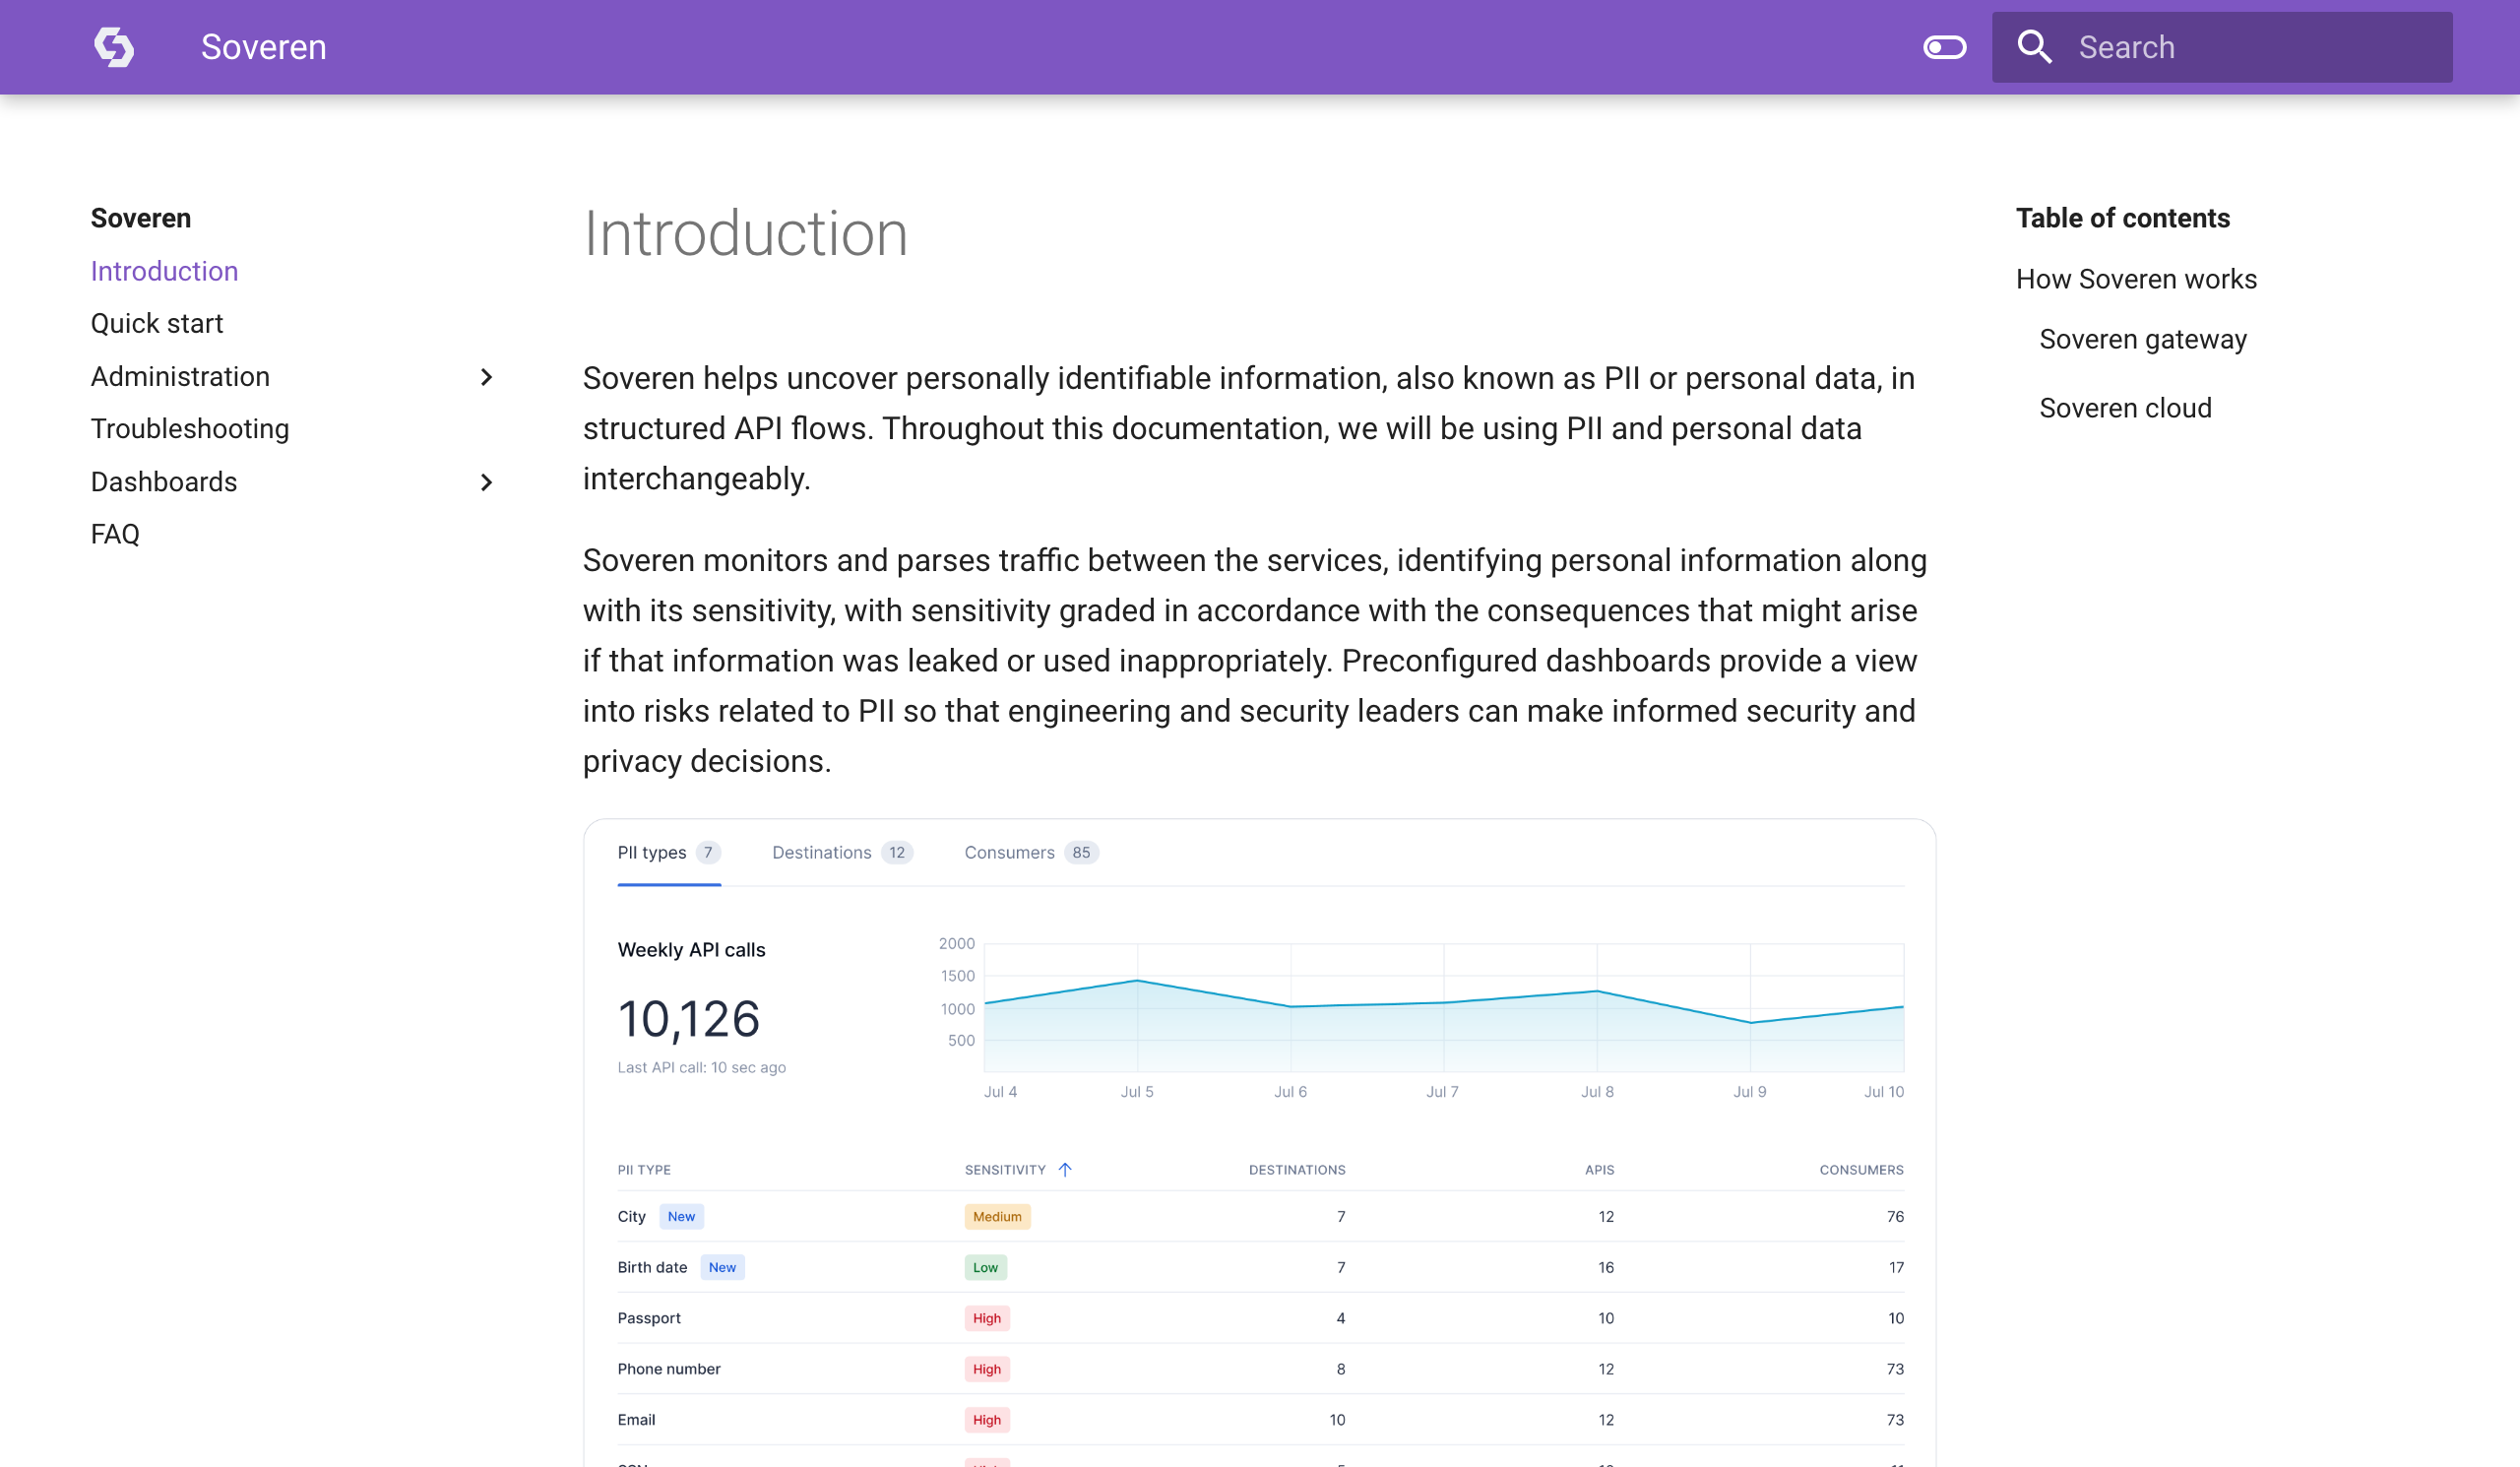Jump to Soveren cloud in contents
2520x1467 pixels.
(2125, 408)
